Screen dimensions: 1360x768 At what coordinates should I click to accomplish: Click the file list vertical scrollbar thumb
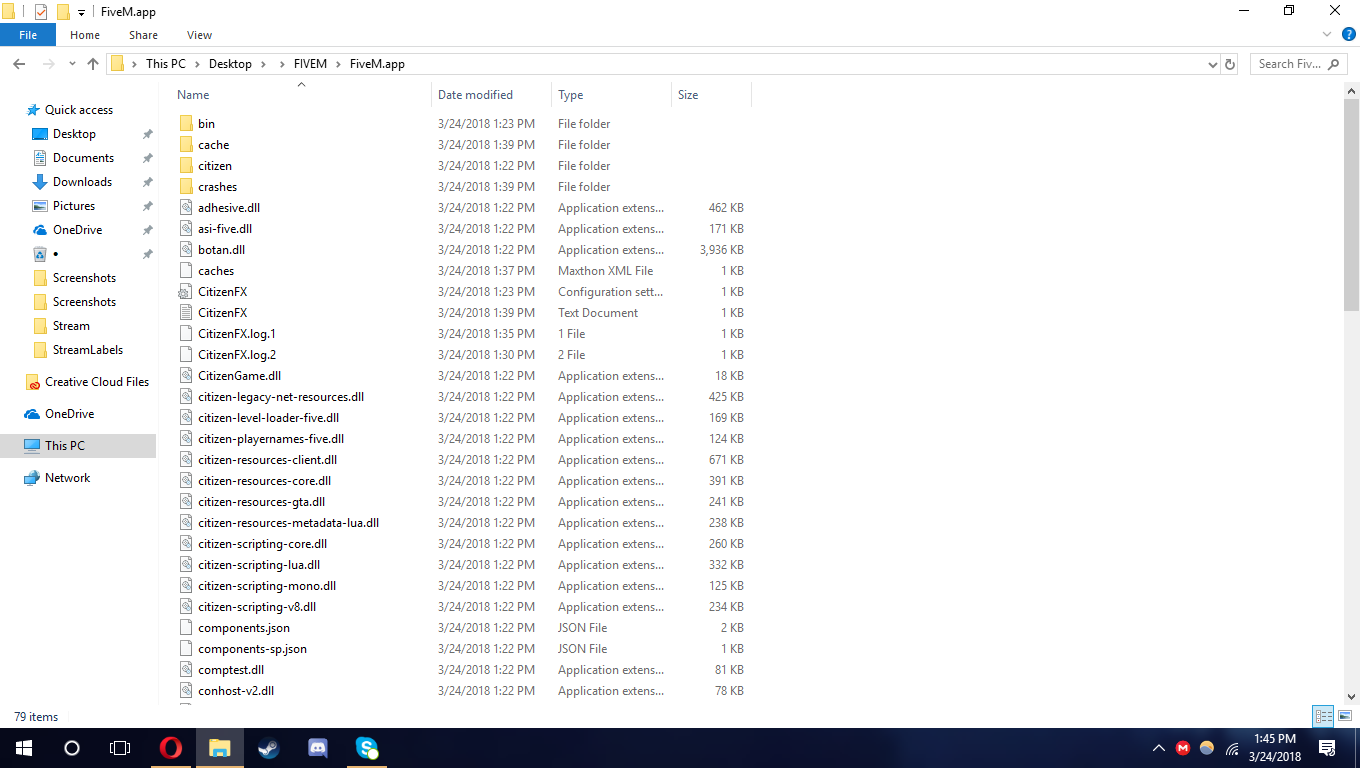(1351, 204)
